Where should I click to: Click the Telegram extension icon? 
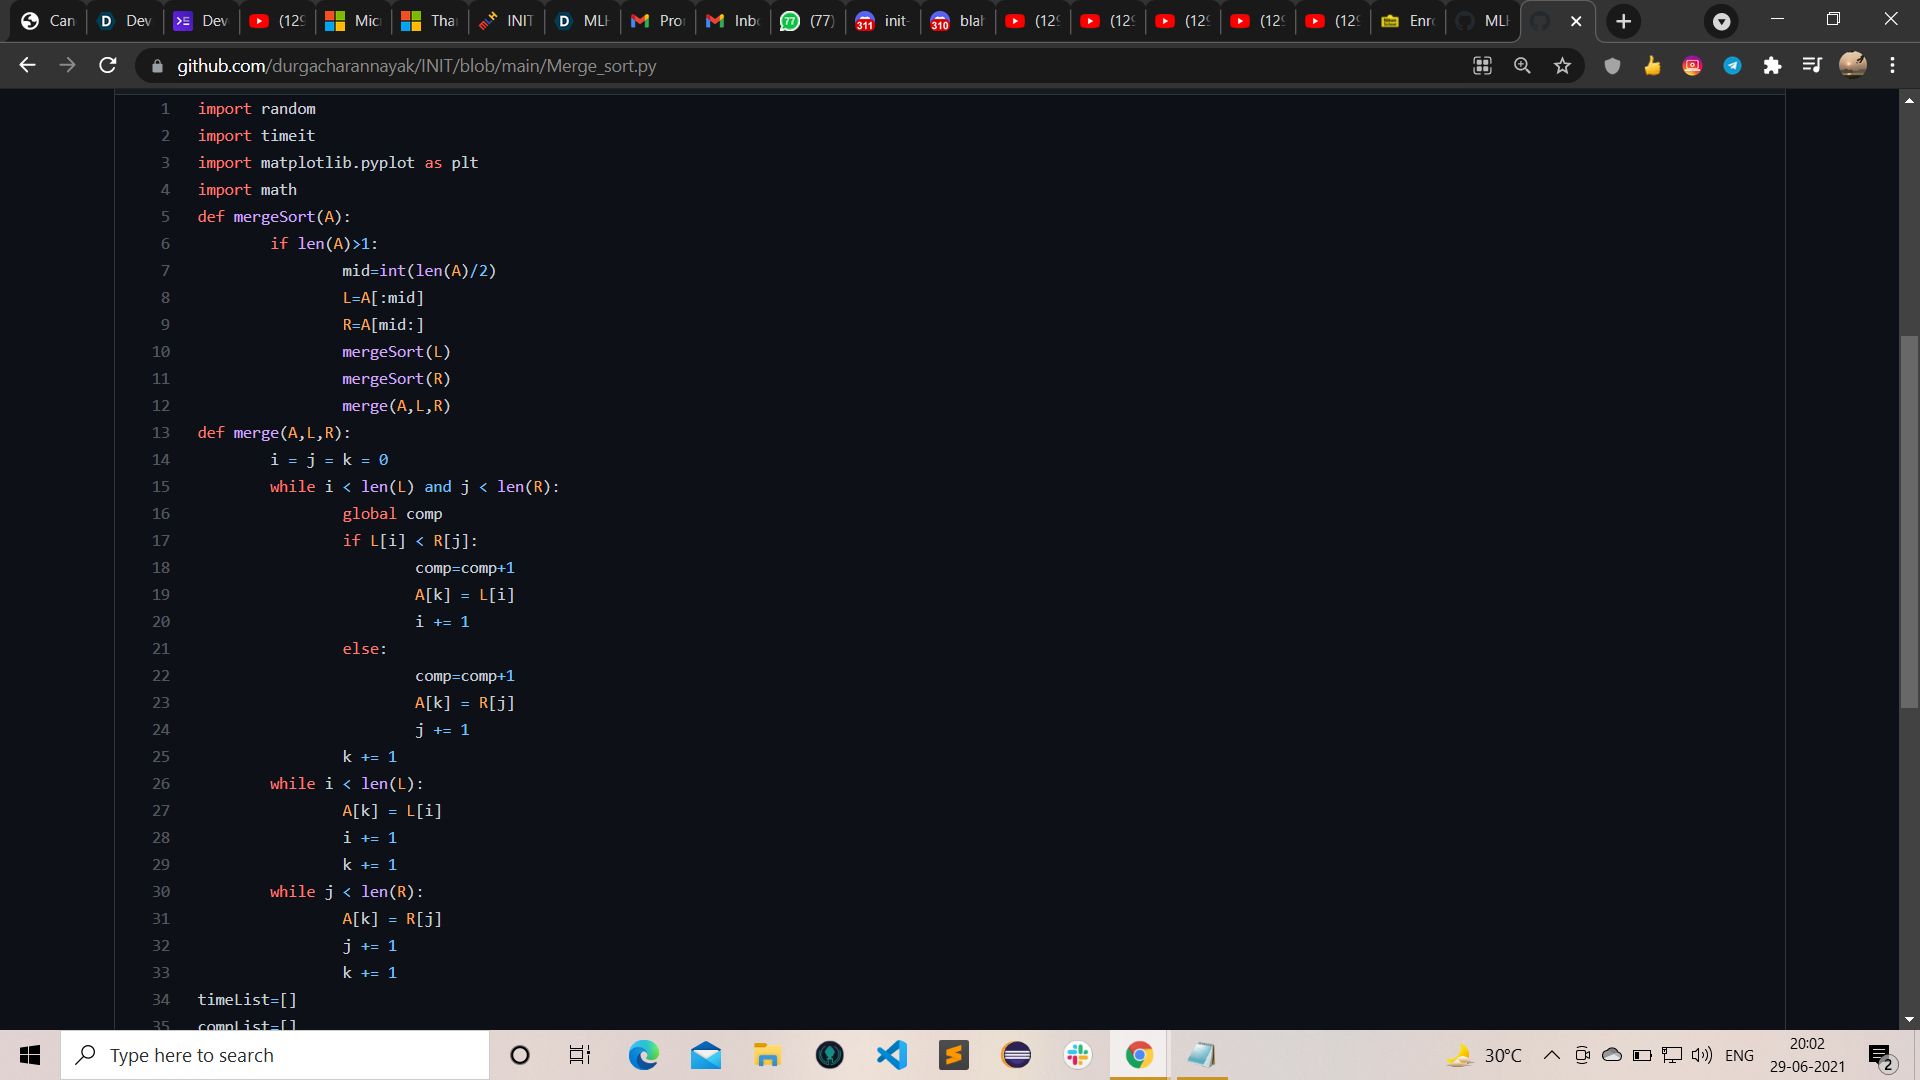pyautogui.click(x=1732, y=65)
